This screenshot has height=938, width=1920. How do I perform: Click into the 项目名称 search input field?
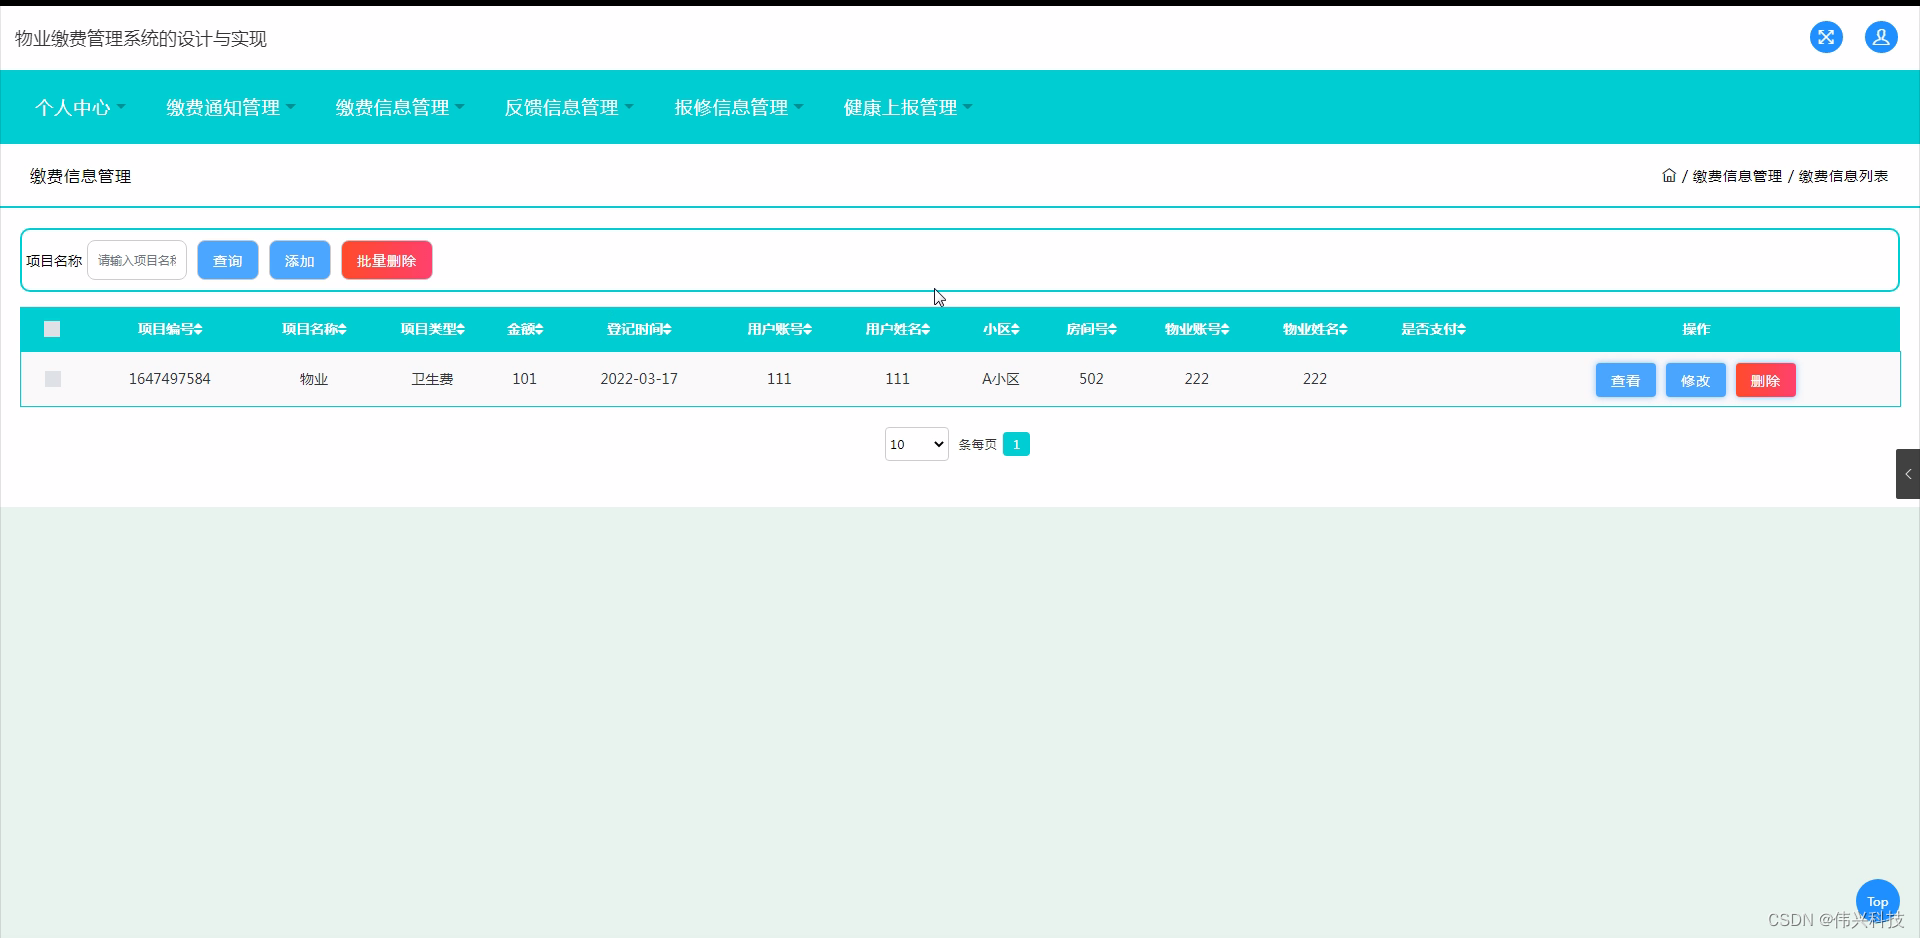[x=136, y=260]
